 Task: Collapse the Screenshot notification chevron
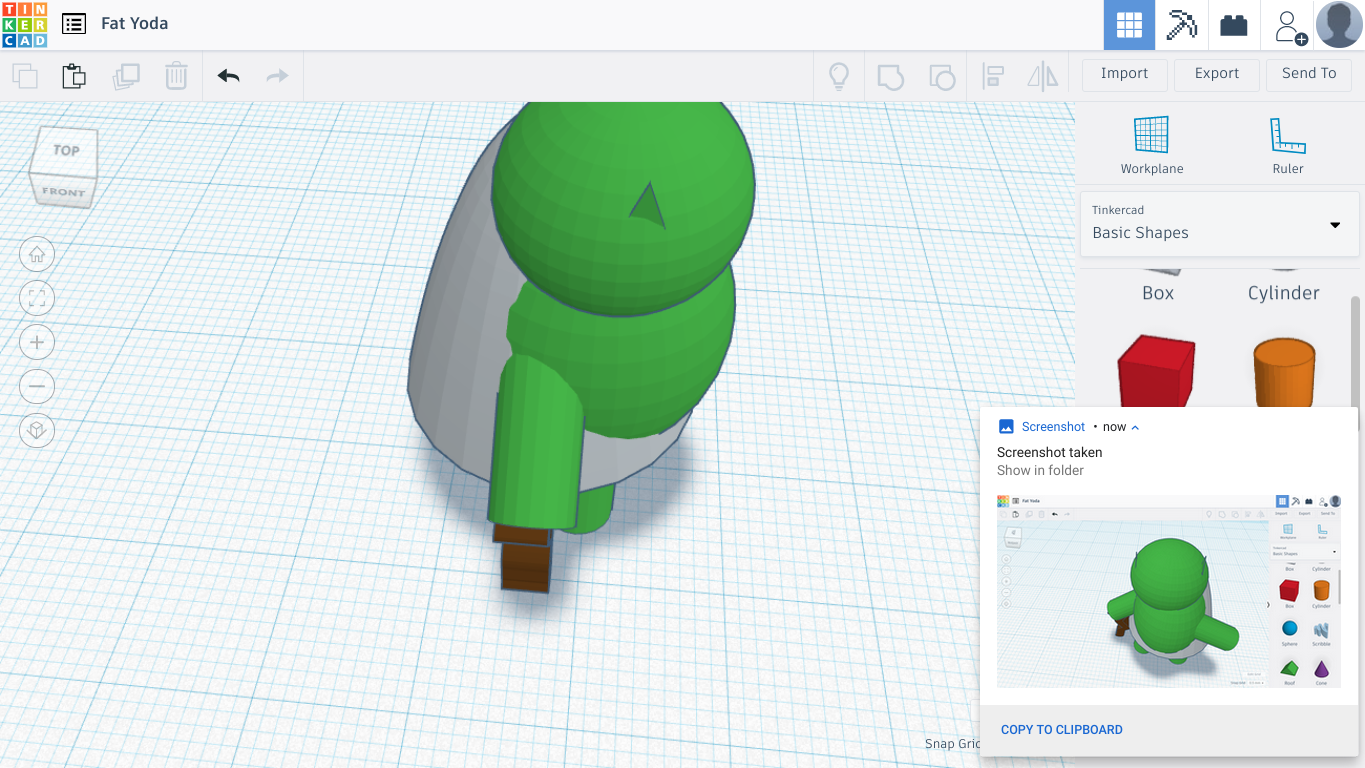point(1135,427)
